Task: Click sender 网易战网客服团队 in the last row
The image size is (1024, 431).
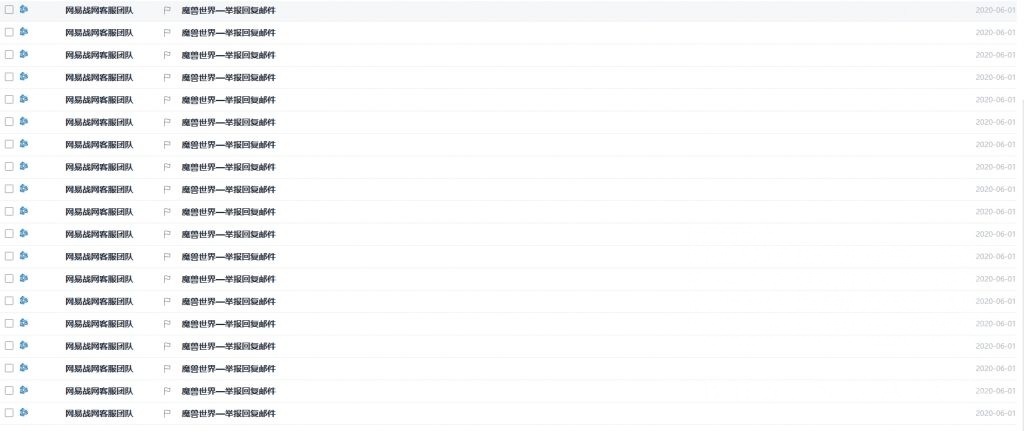Action: 99,413
